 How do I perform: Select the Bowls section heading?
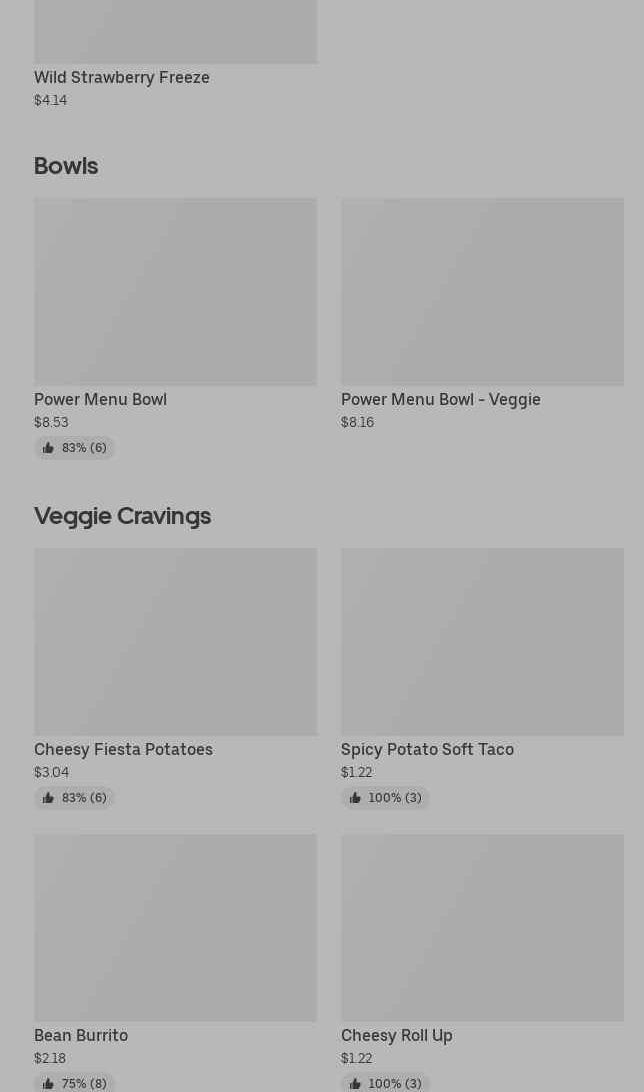pos(66,165)
